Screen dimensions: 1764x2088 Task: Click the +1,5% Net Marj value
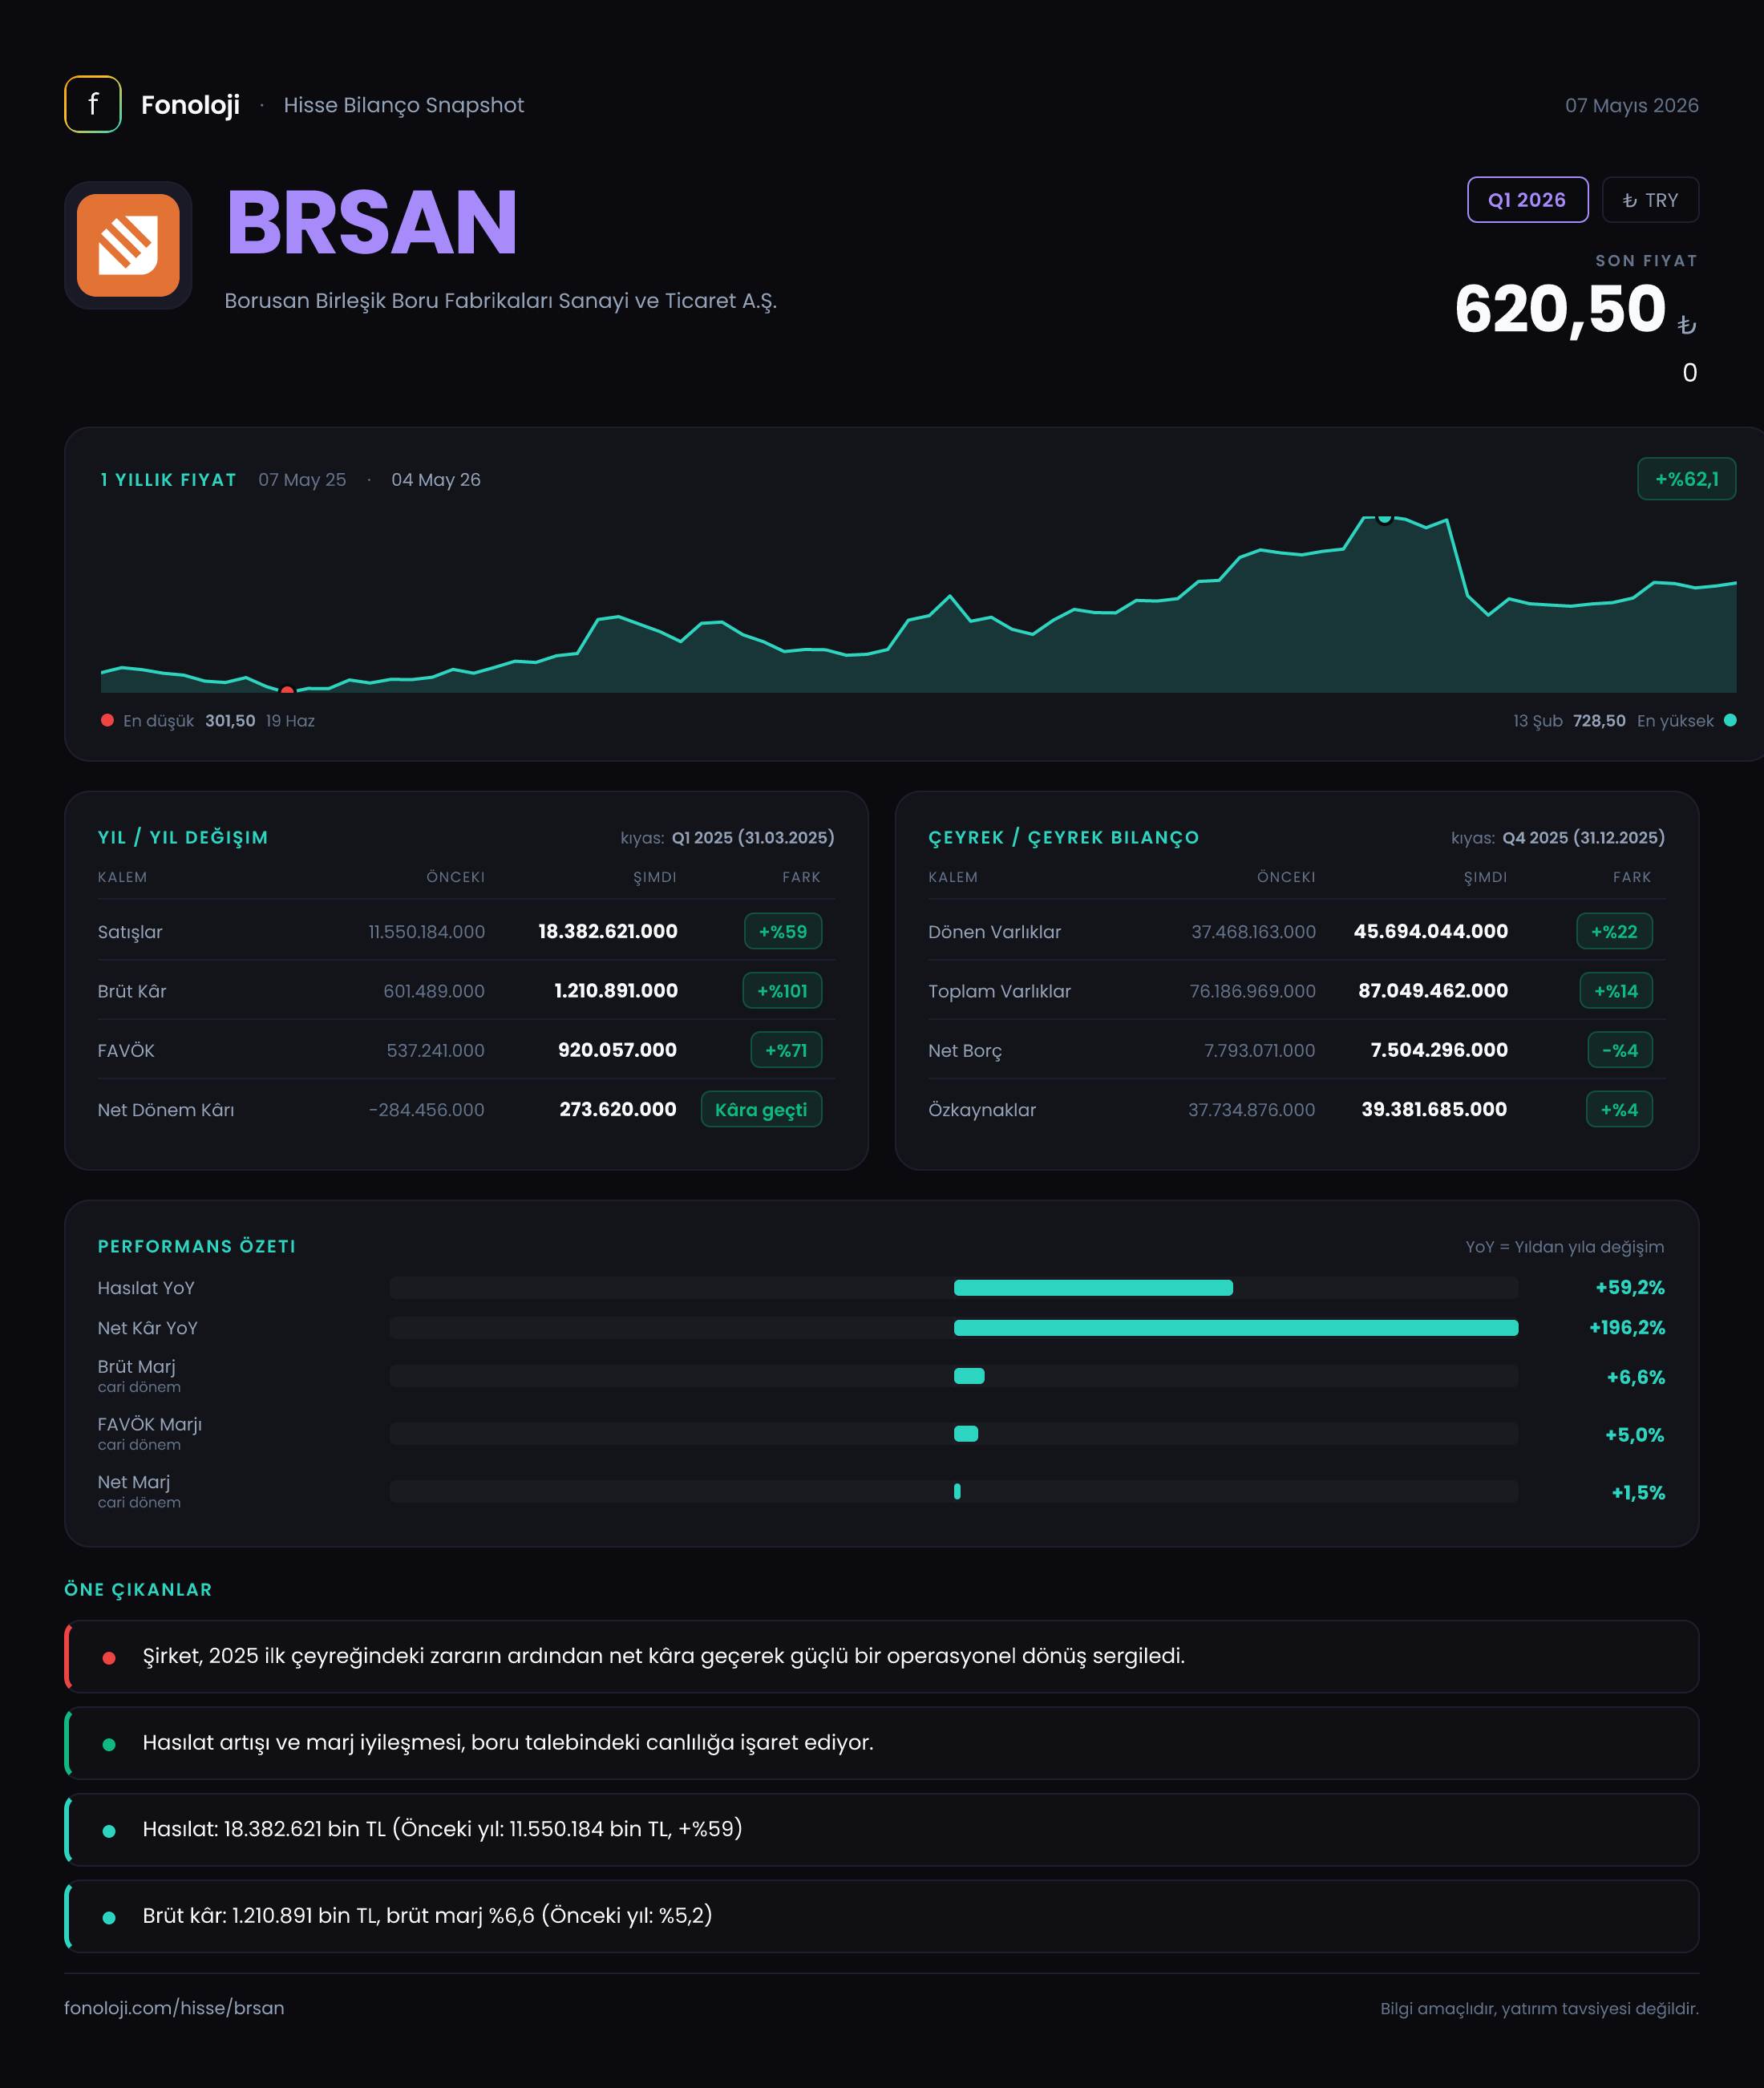1638,1492
